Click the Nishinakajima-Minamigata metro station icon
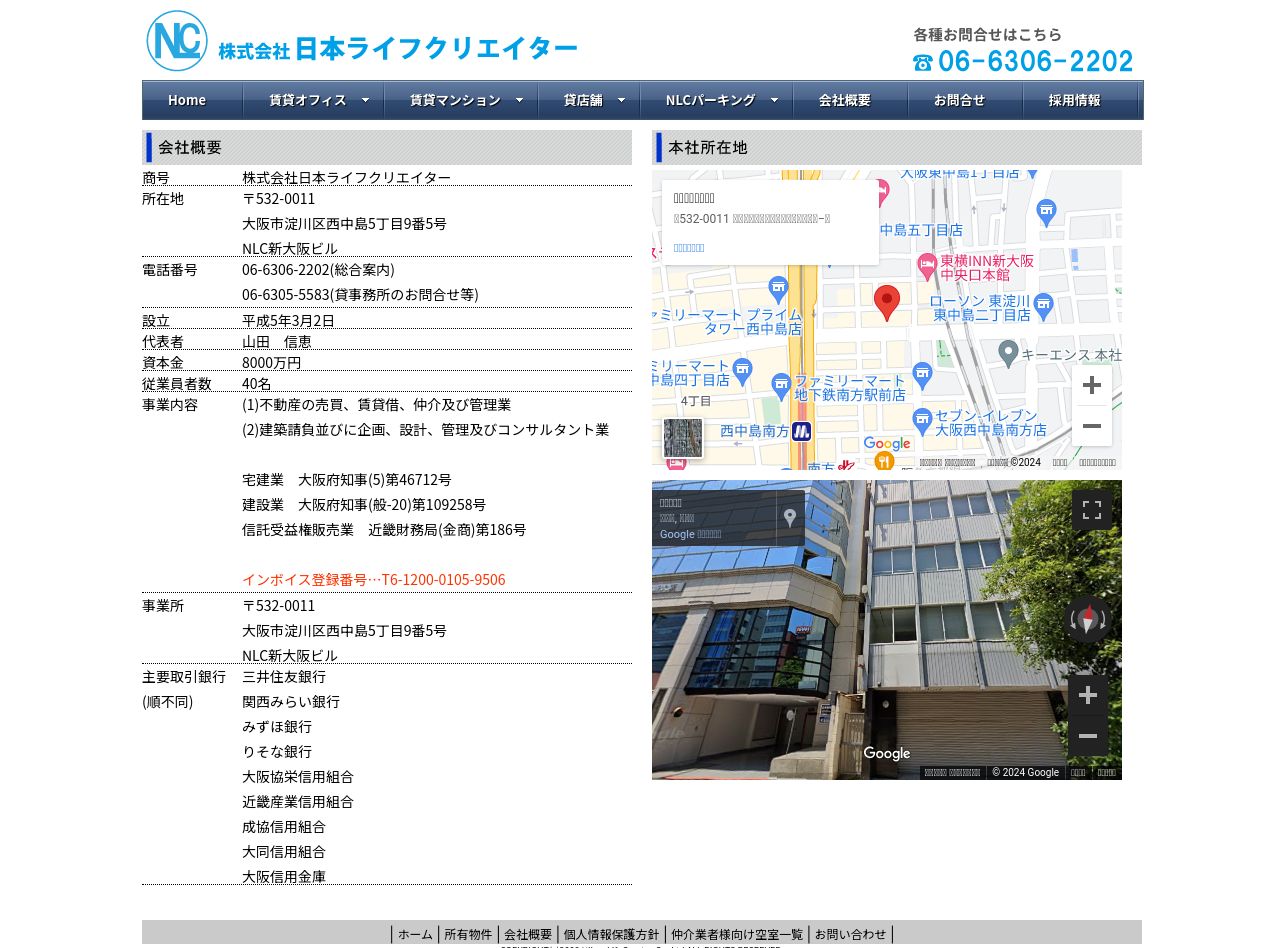Viewport: 1284px width, 948px height. (802, 431)
